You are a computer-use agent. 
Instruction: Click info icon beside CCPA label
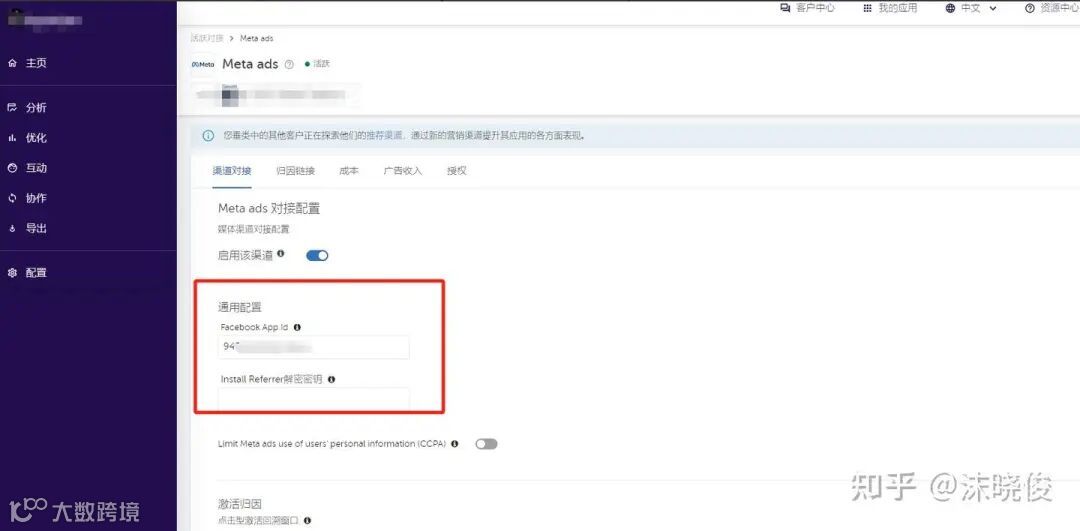455,444
